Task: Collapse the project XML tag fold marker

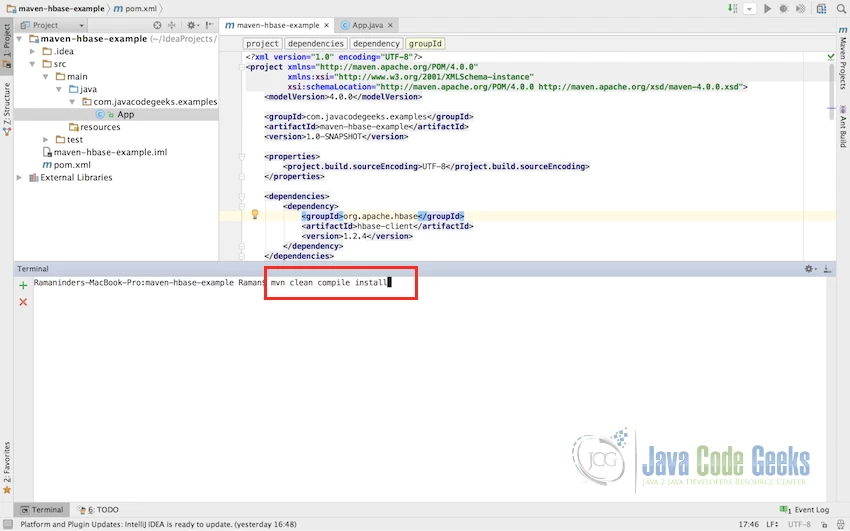Action: click(x=242, y=67)
